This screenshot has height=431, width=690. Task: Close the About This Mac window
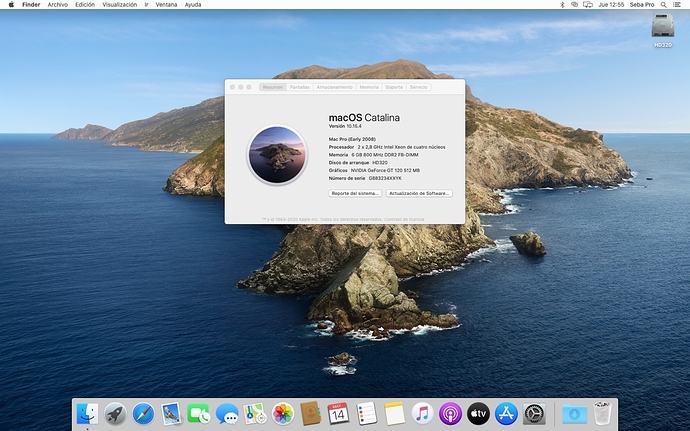point(232,87)
